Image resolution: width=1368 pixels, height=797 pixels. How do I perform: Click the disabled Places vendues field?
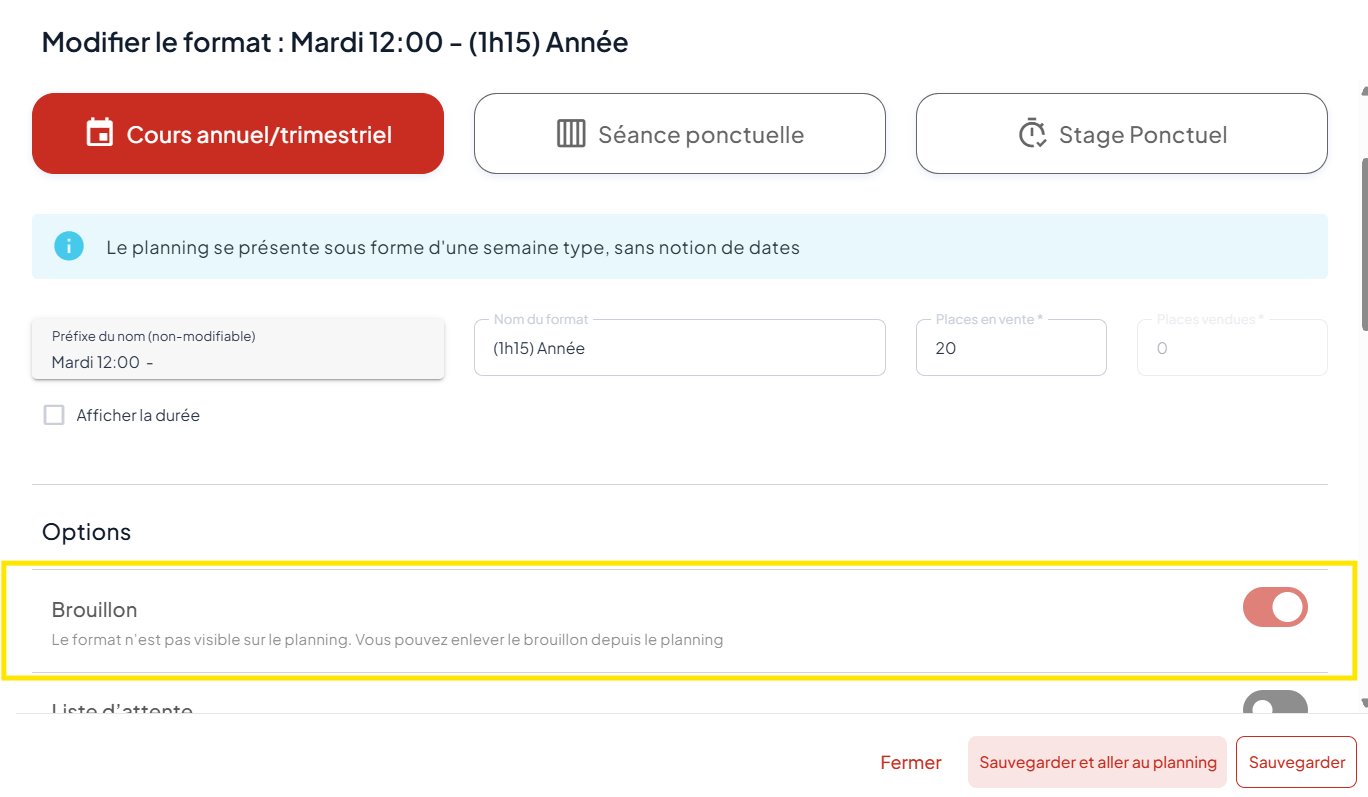[x=1232, y=349]
